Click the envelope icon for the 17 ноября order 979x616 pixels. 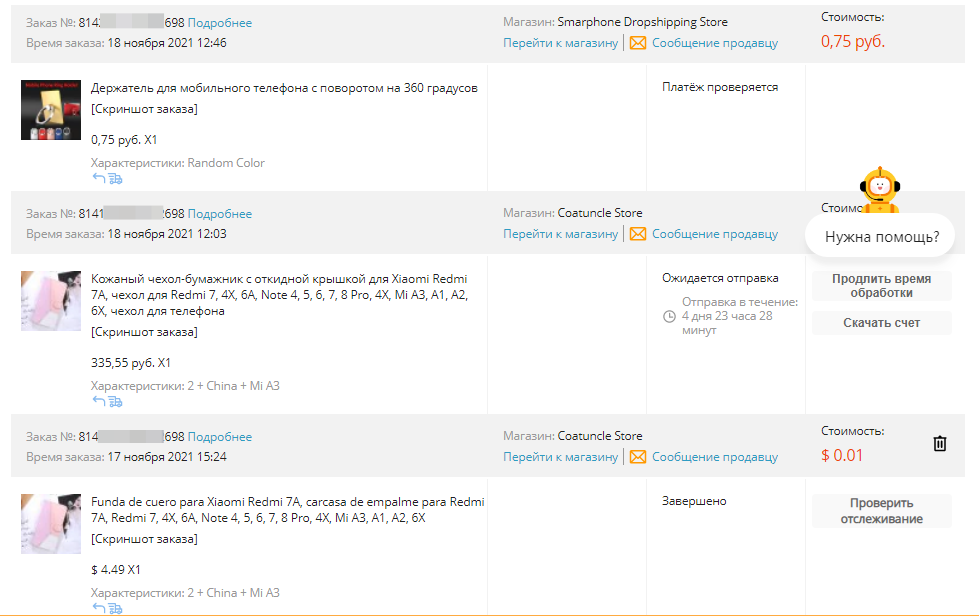(x=637, y=457)
